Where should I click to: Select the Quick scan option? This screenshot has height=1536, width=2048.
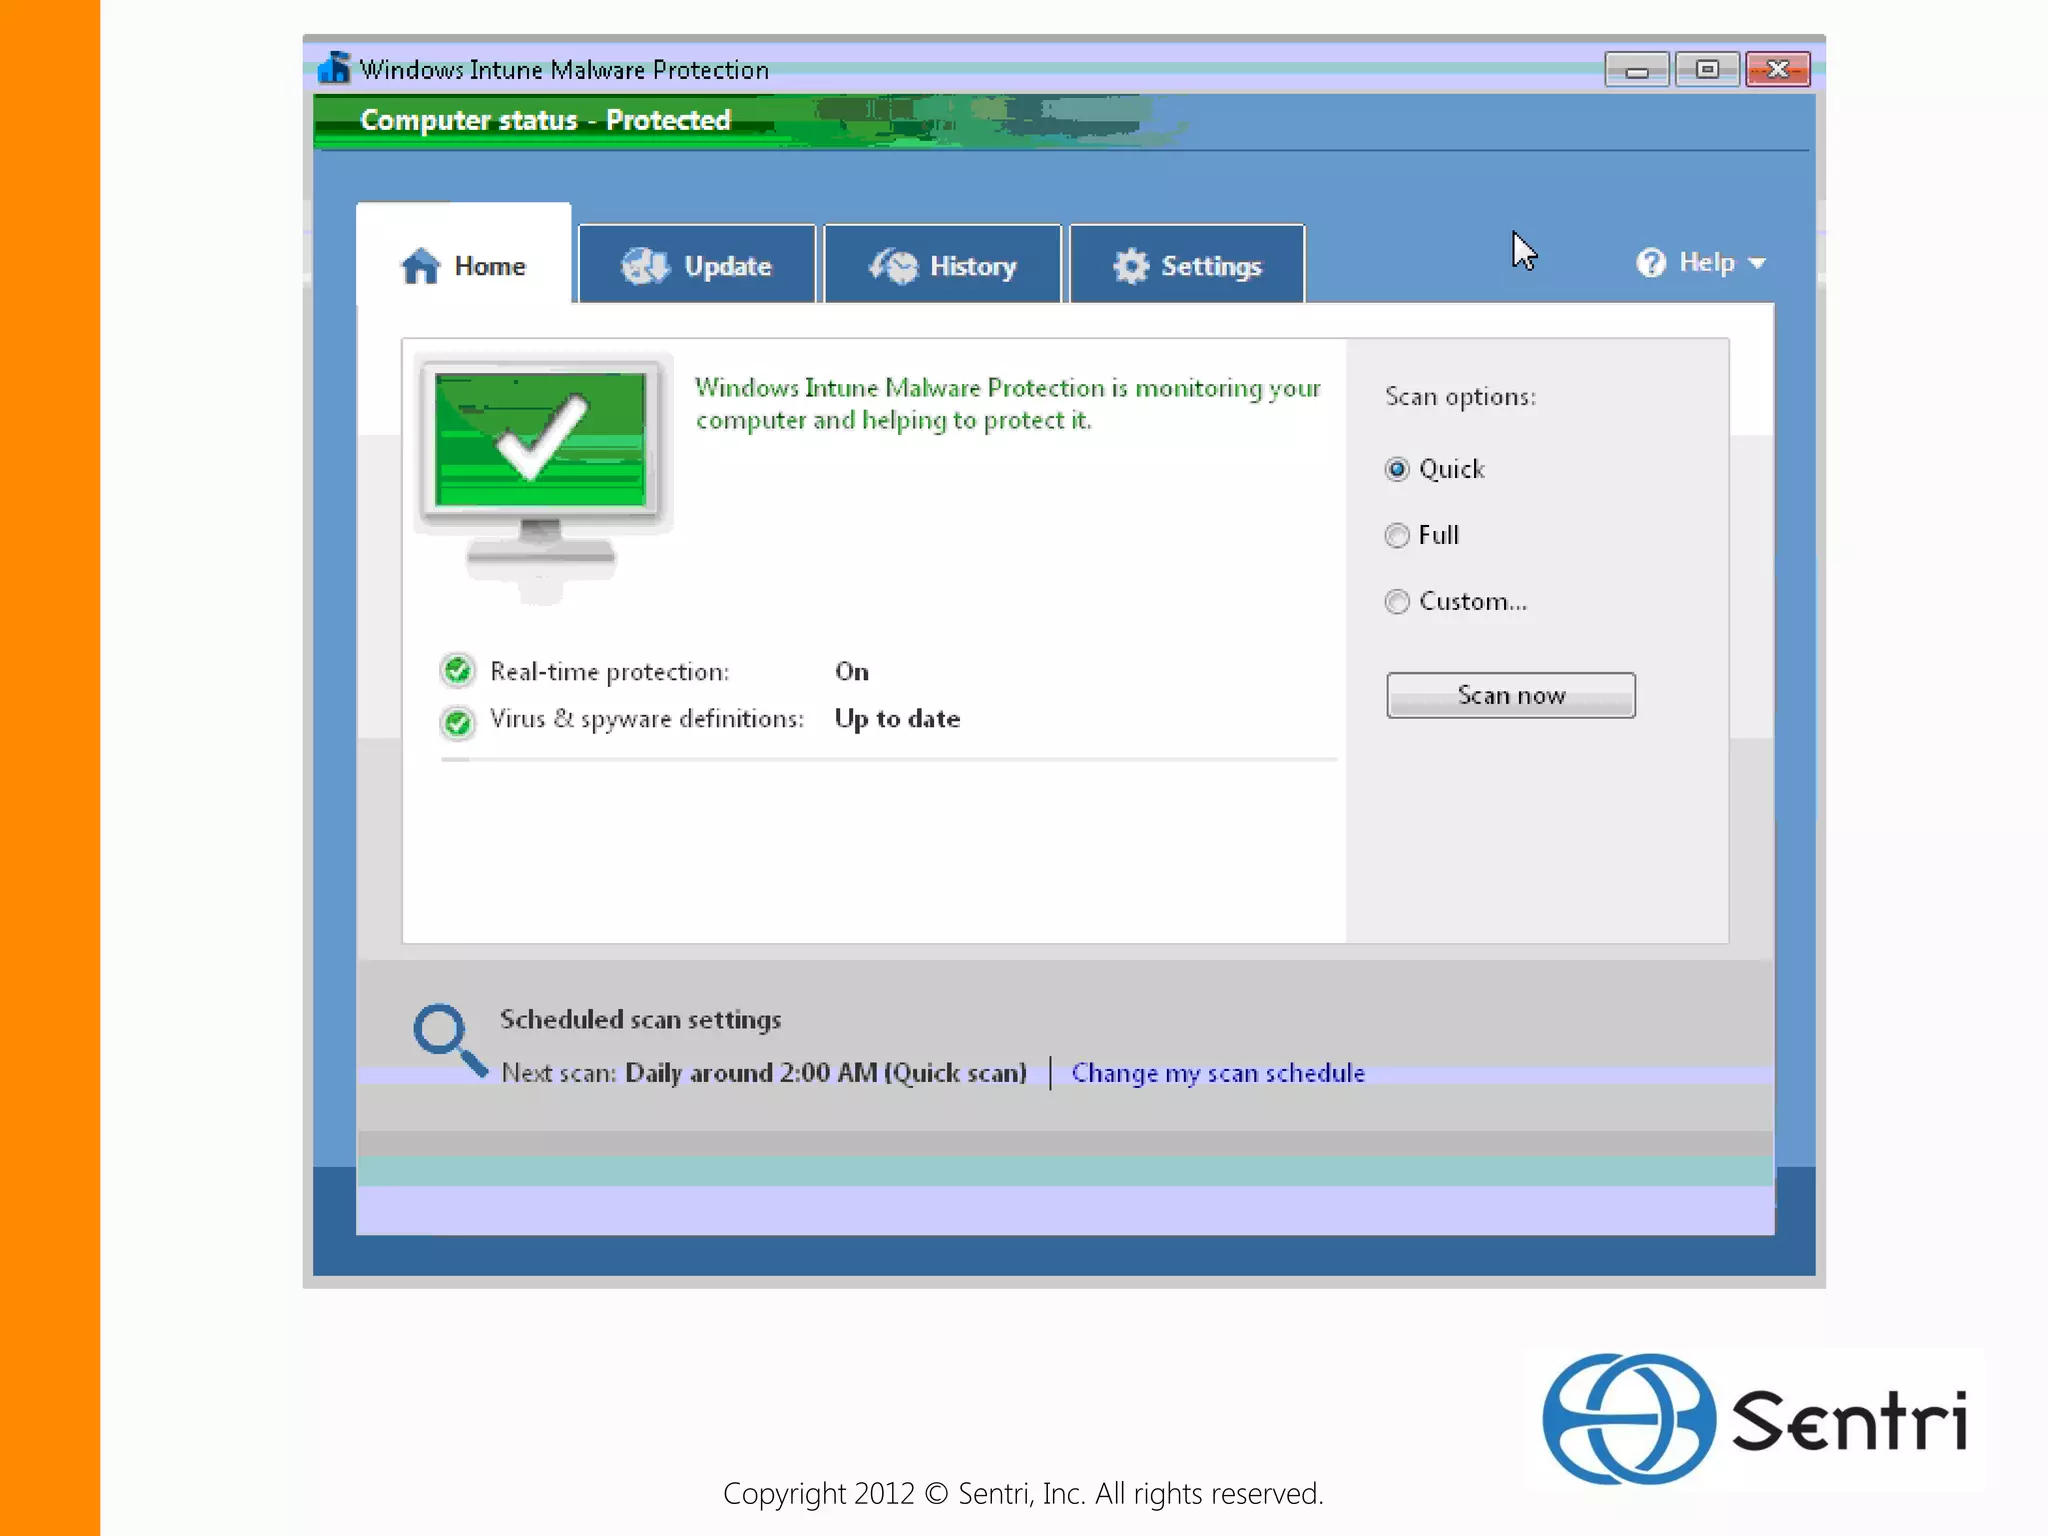pyautogui.click(x=1397, y=469)
